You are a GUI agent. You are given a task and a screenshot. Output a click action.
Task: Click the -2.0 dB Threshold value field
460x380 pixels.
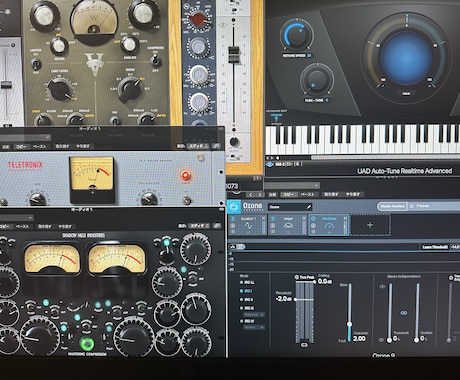pos(284,299)
